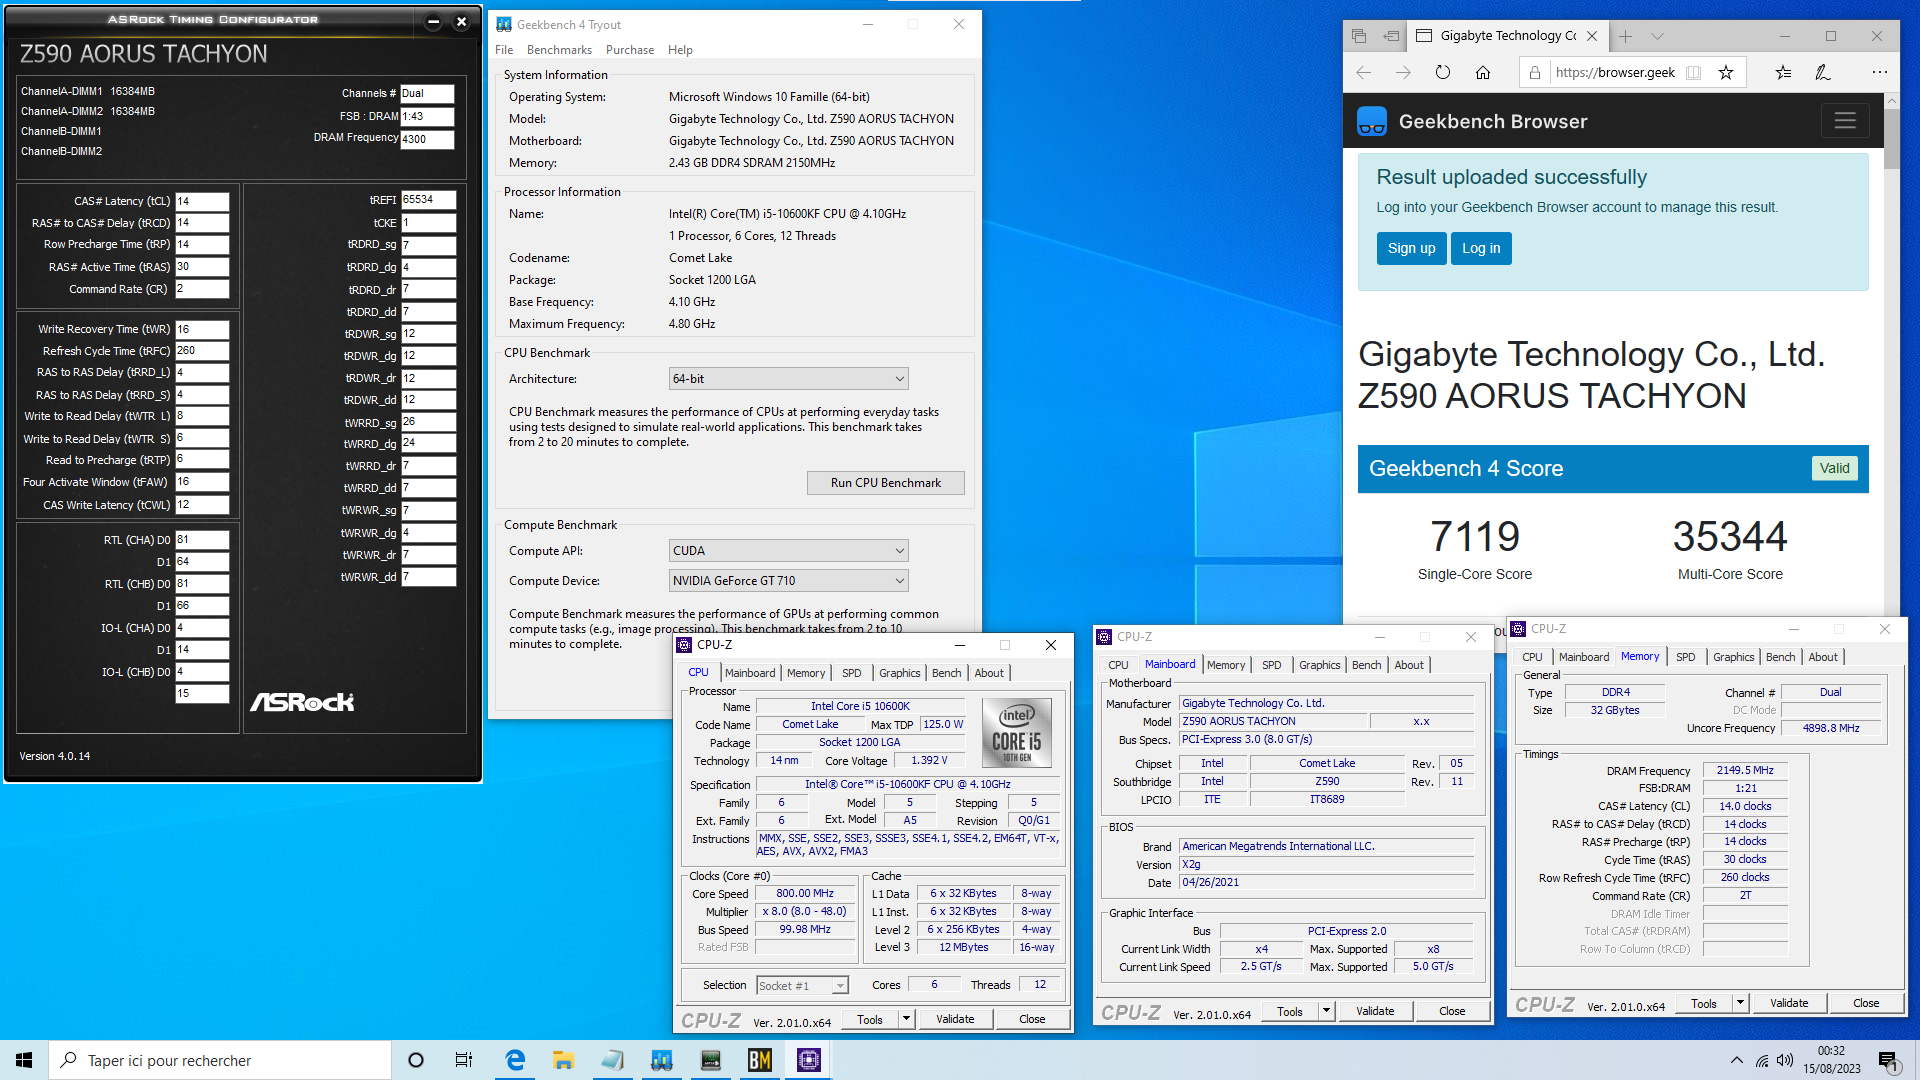This screenshot has width=1920, height=1080.
Task: Click Command Rate CR value field
Action: point(202,289)
